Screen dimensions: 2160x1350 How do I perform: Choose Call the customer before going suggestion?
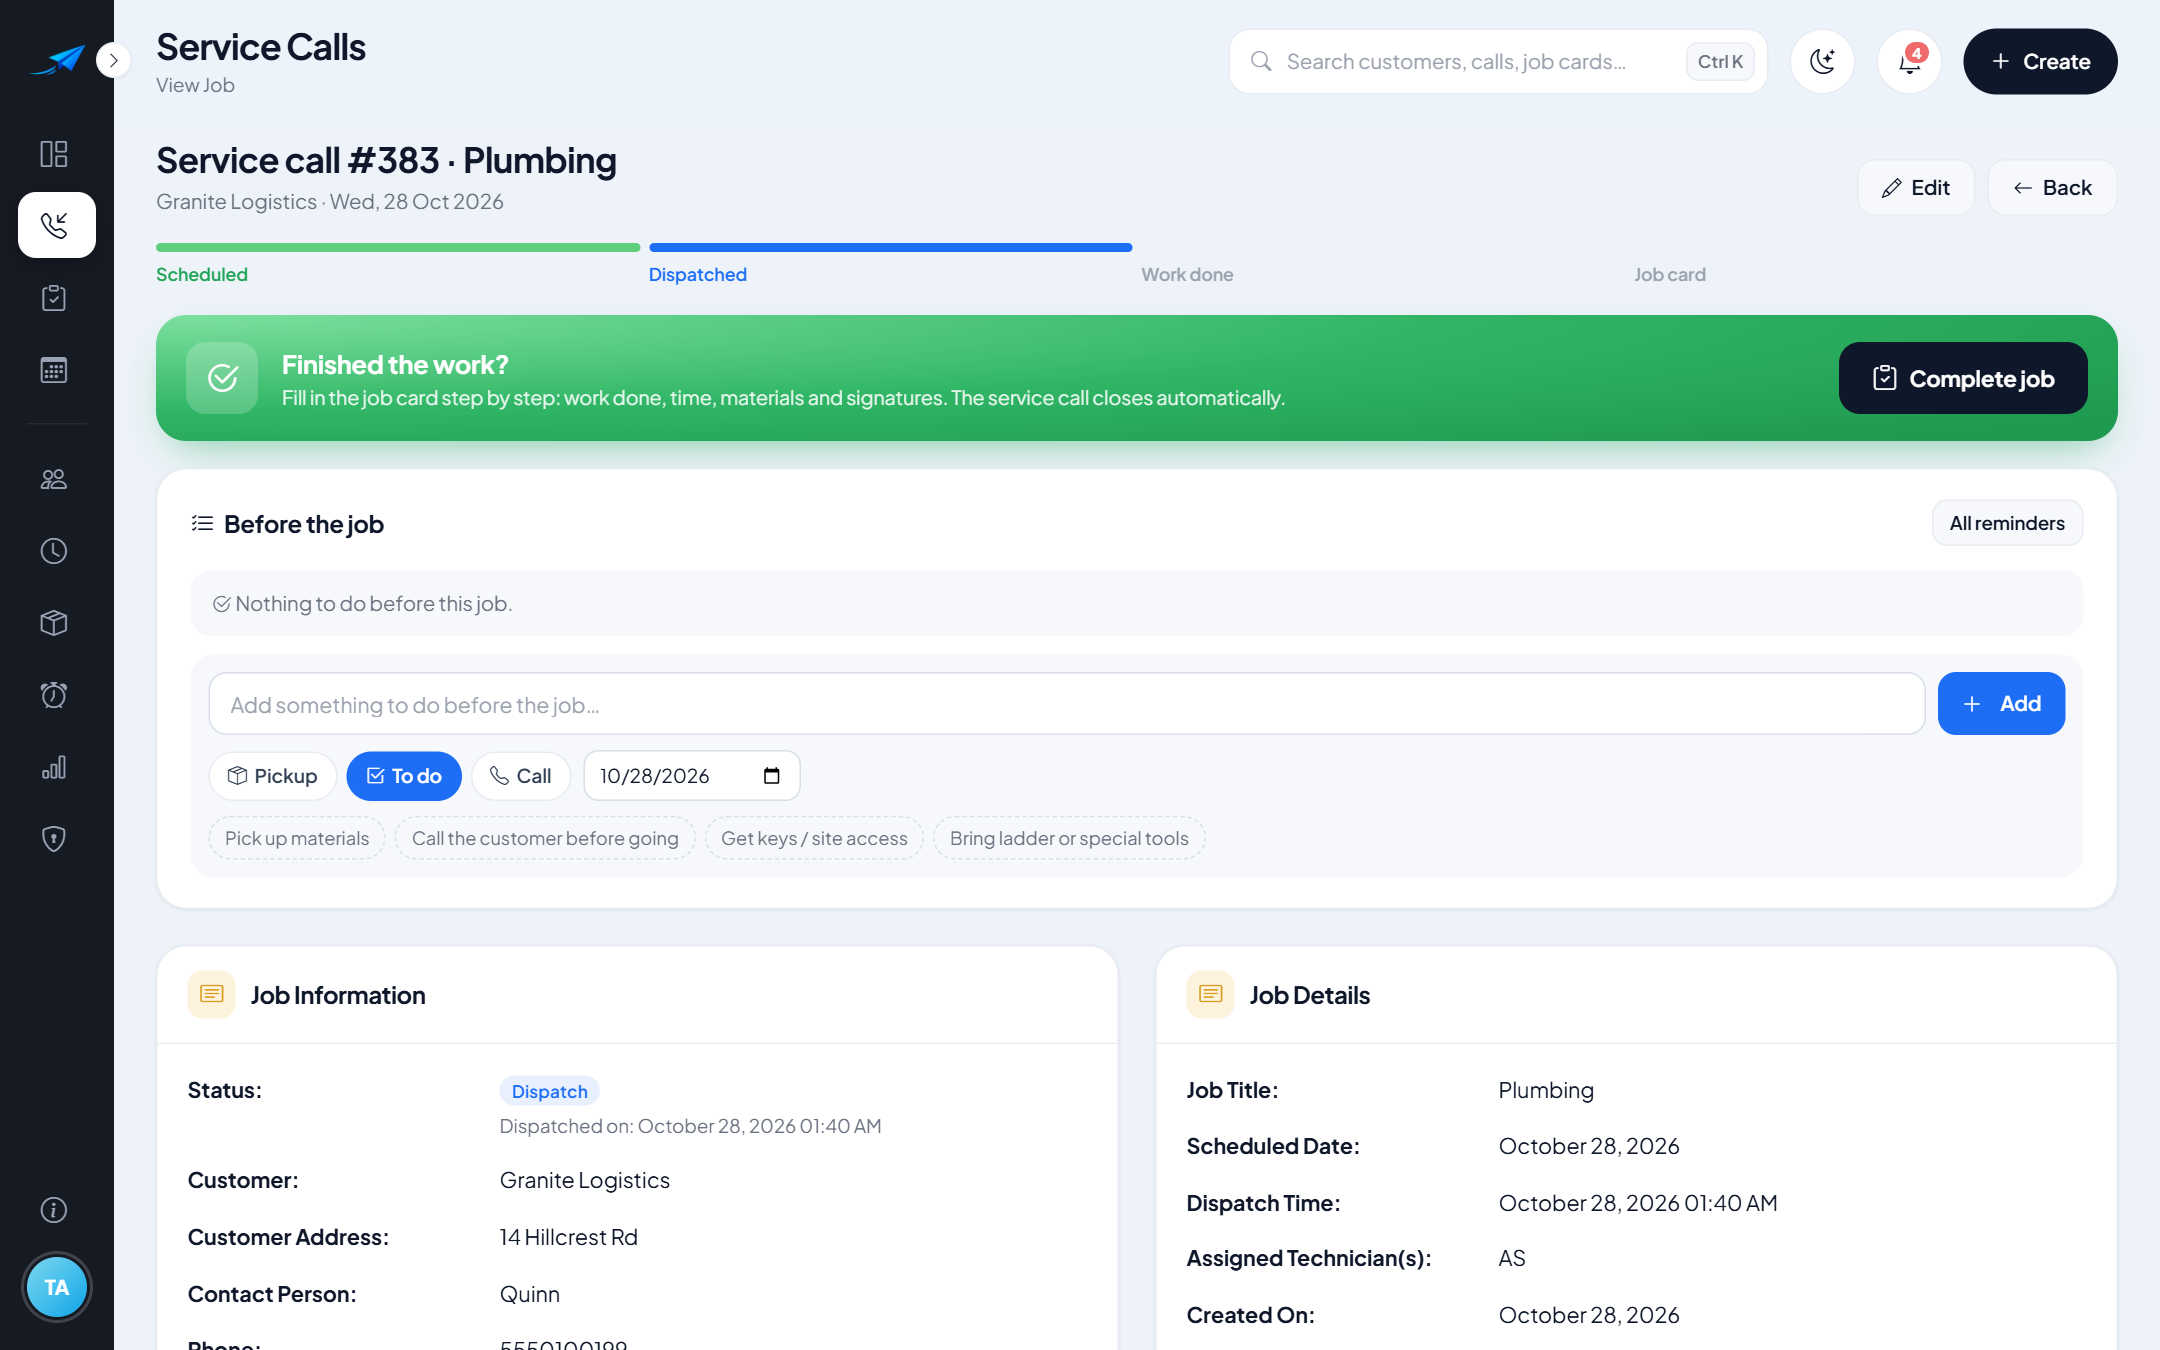(x=545, y=838)
